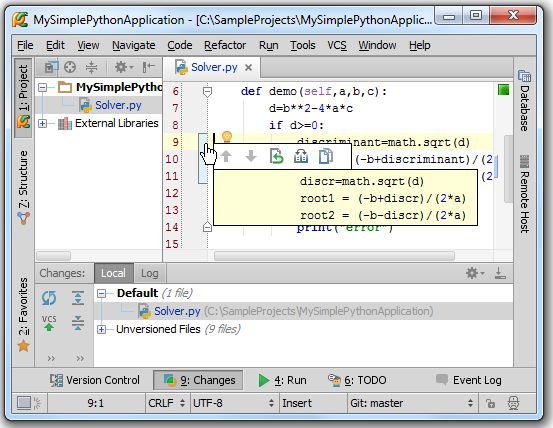Click the copy icon in change popup
Screen dimensions: 553x428
326,156
